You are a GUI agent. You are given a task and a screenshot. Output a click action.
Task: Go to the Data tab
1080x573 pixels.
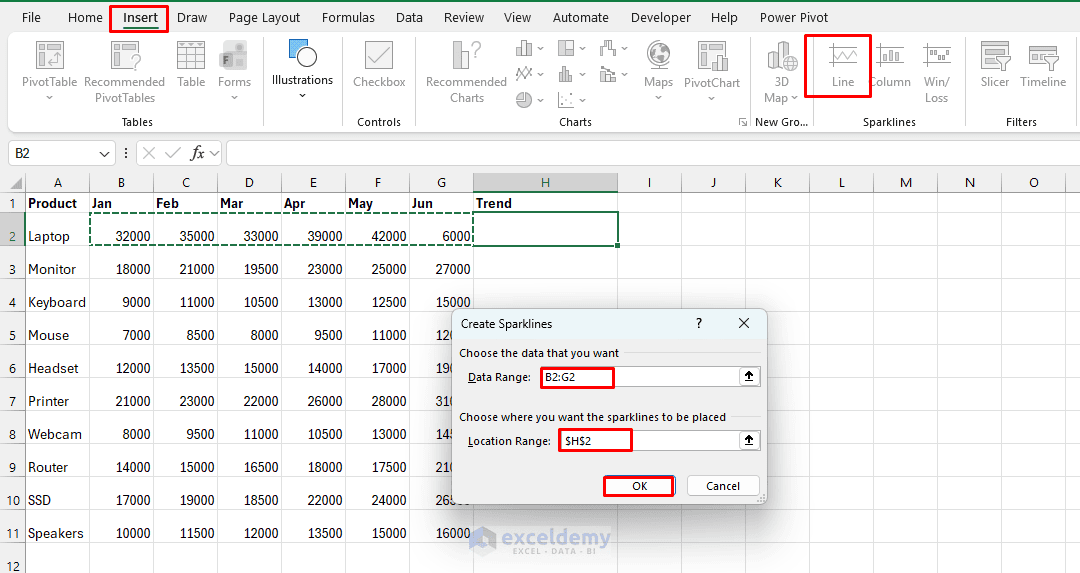tap(409, 17)
